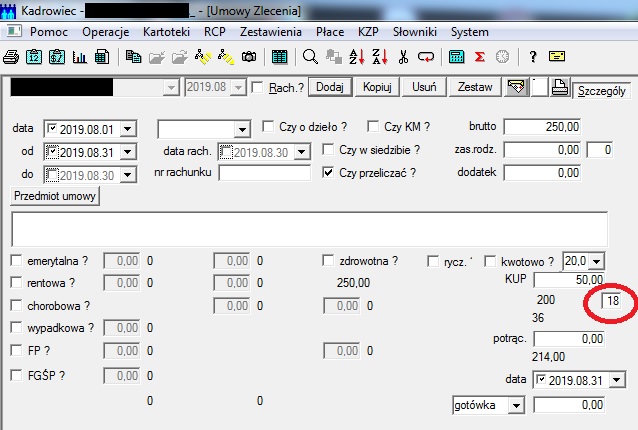The width and height of the screenshot is (638, 430).
Task: Click the red loop arrow icon
Action: tap(426, 57)
